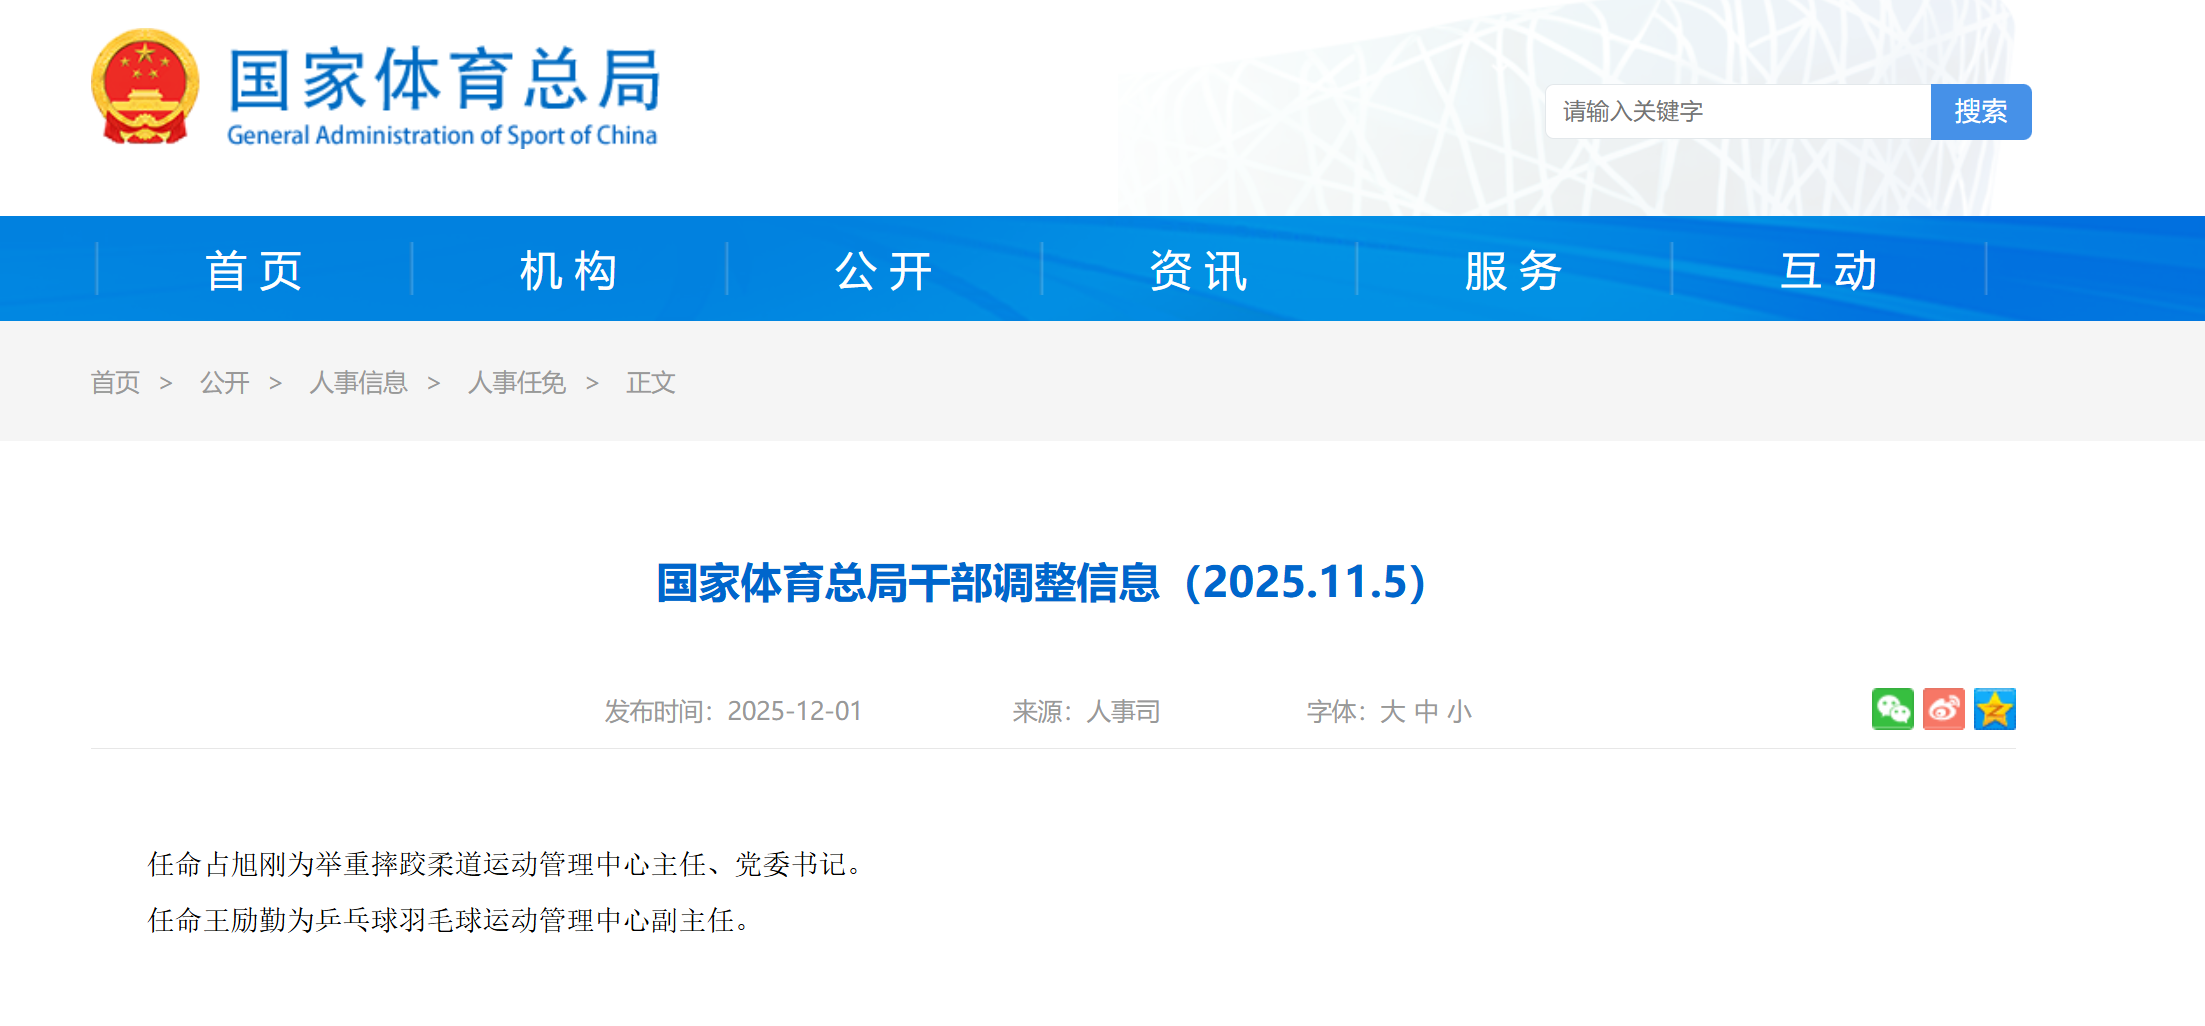Go to 首页 in the breadcrumb
This screenshot has height=1026, width=2205.
pos(115,383)
